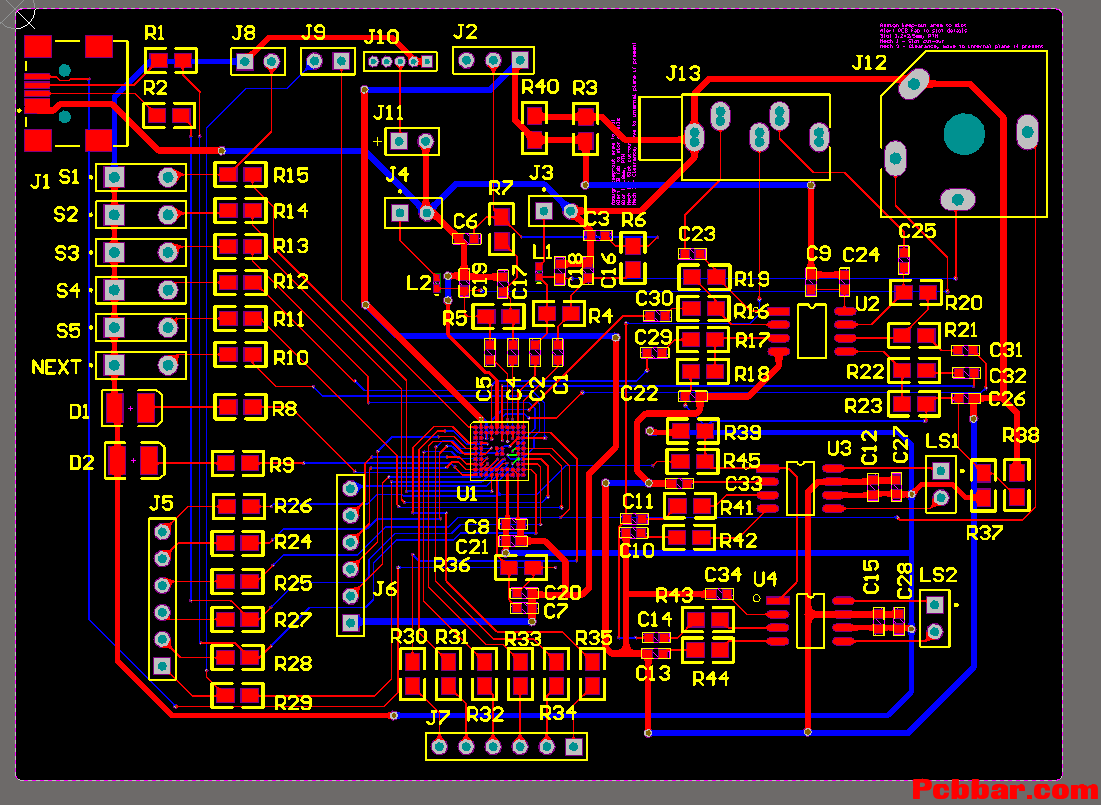Select the R35 designator text
The height and width of the screenshot is (805, 1101).
pyautogui.click(x=594, y=638)
